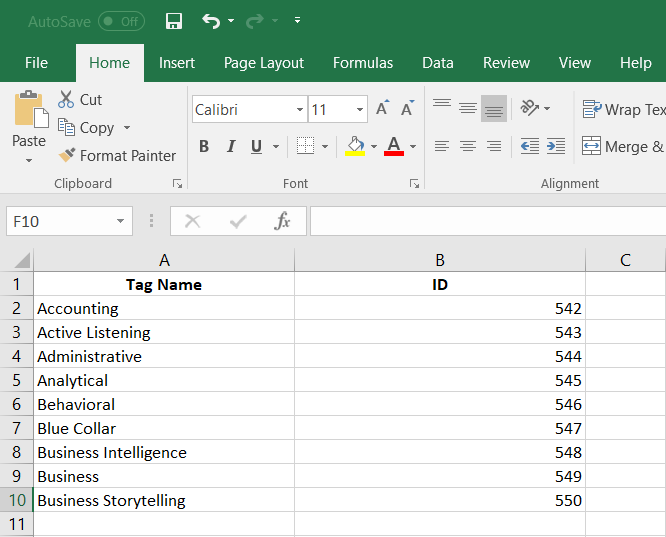The height and width of the screenshot is (537, 666).
Task: Toggle Underline formatting
Action: pos(256,146)
